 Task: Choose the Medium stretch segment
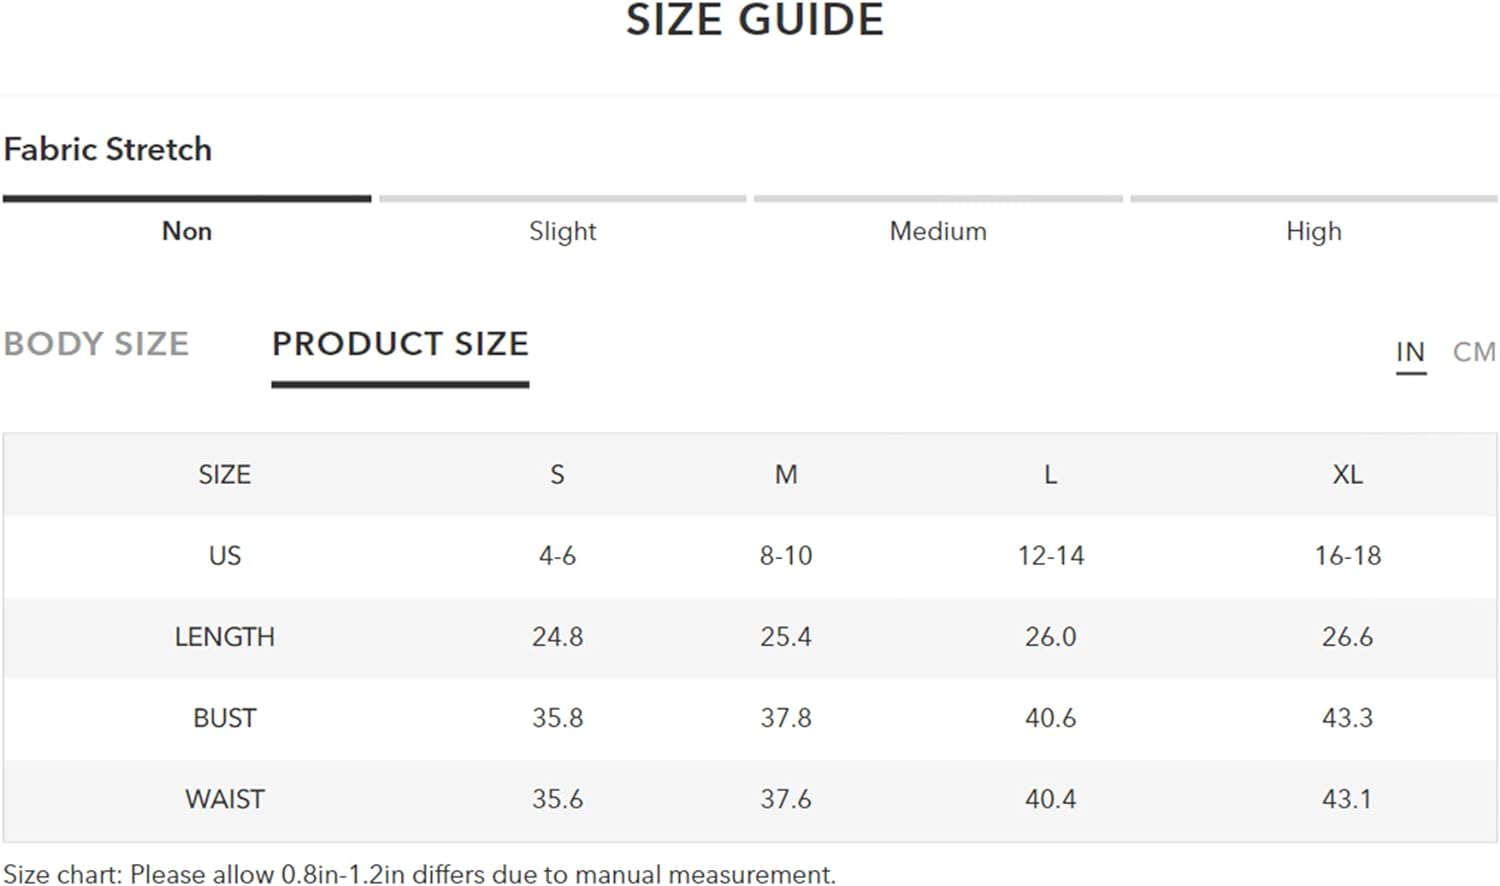(x=938, y=231)
